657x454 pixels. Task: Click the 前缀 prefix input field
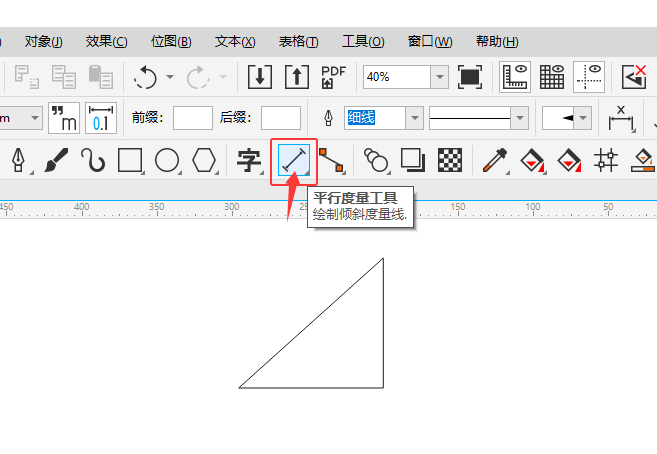193,118
